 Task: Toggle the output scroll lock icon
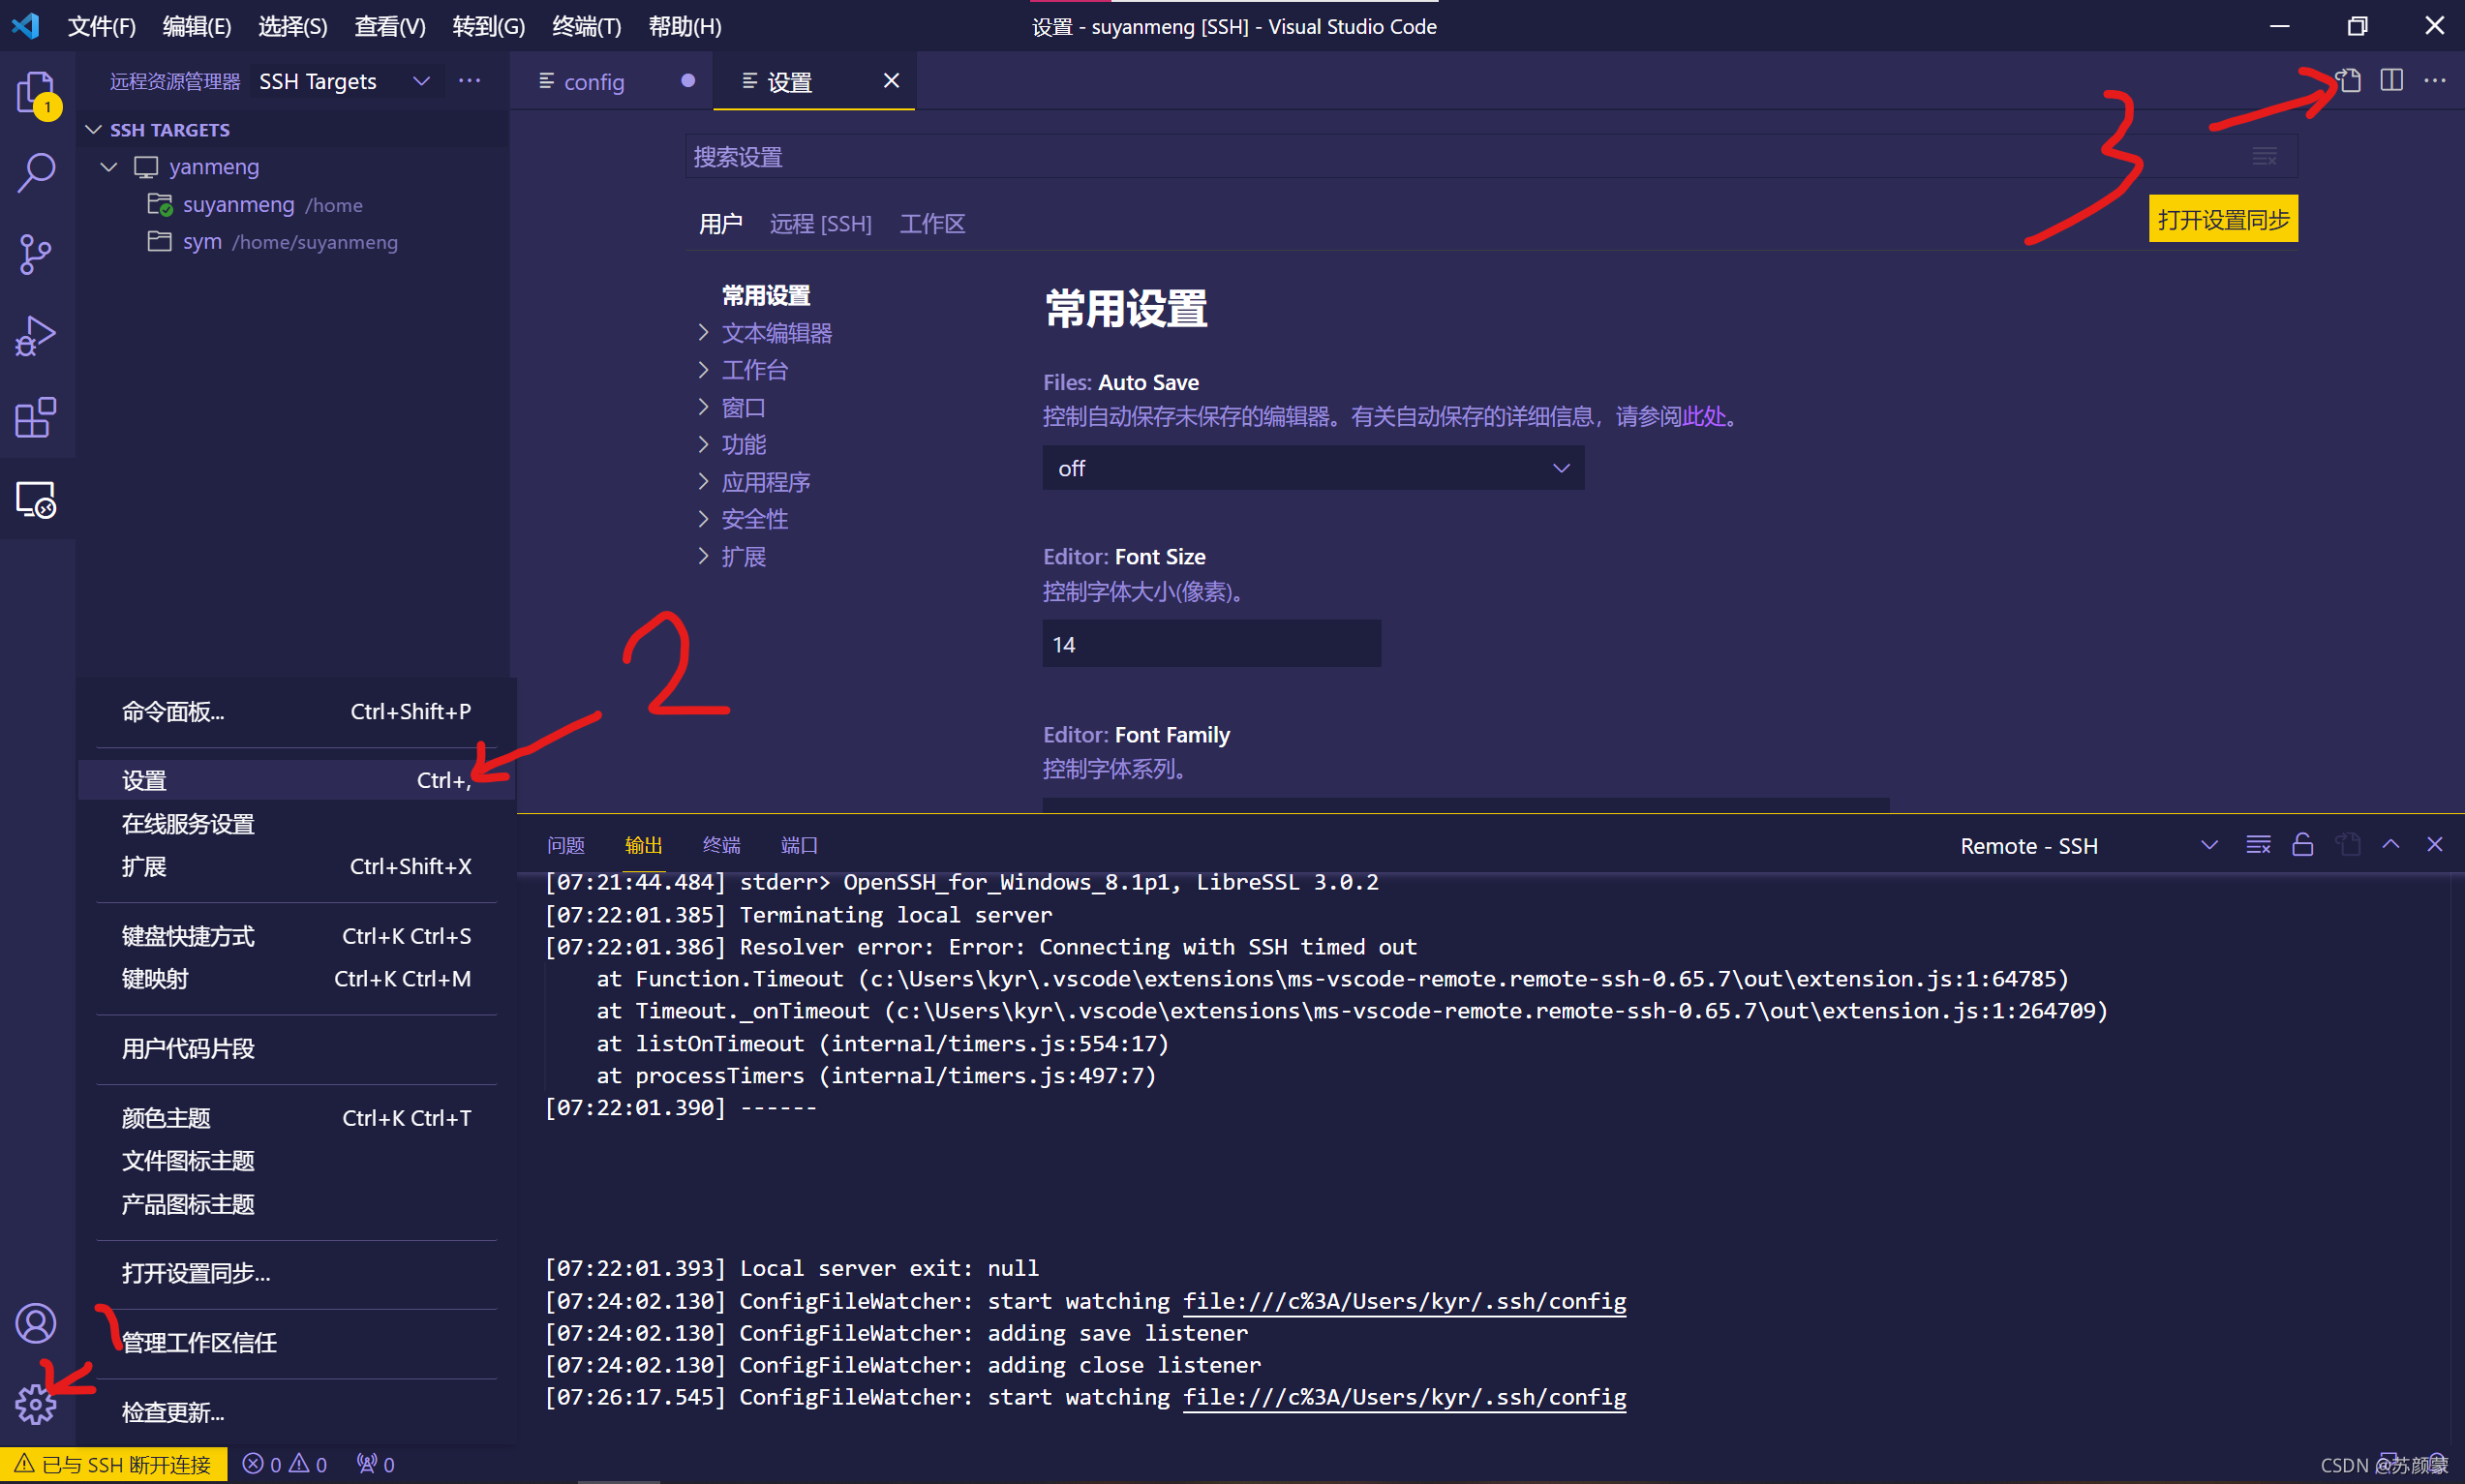[x=2303, y=845]
